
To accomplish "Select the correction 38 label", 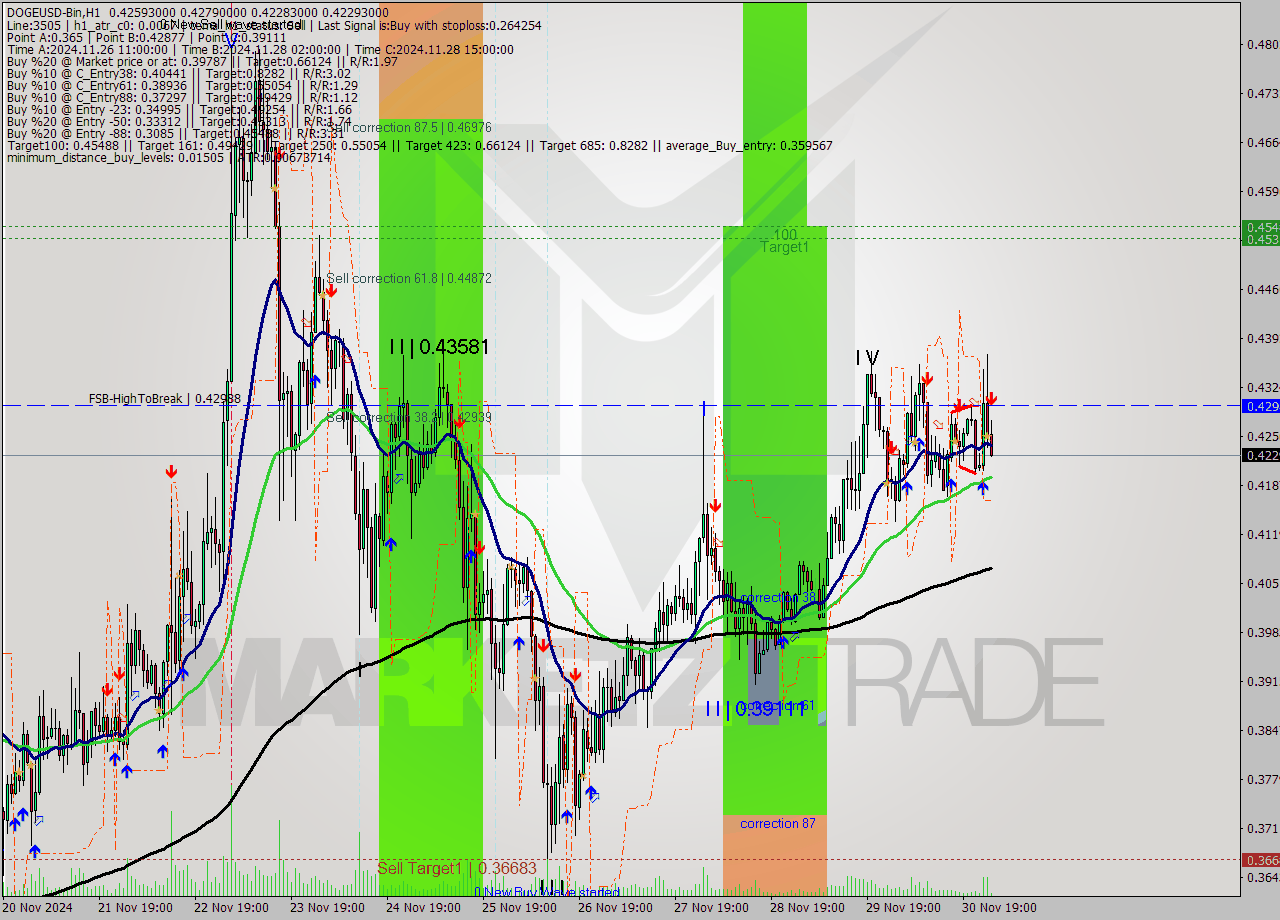I will pos(777,597).
